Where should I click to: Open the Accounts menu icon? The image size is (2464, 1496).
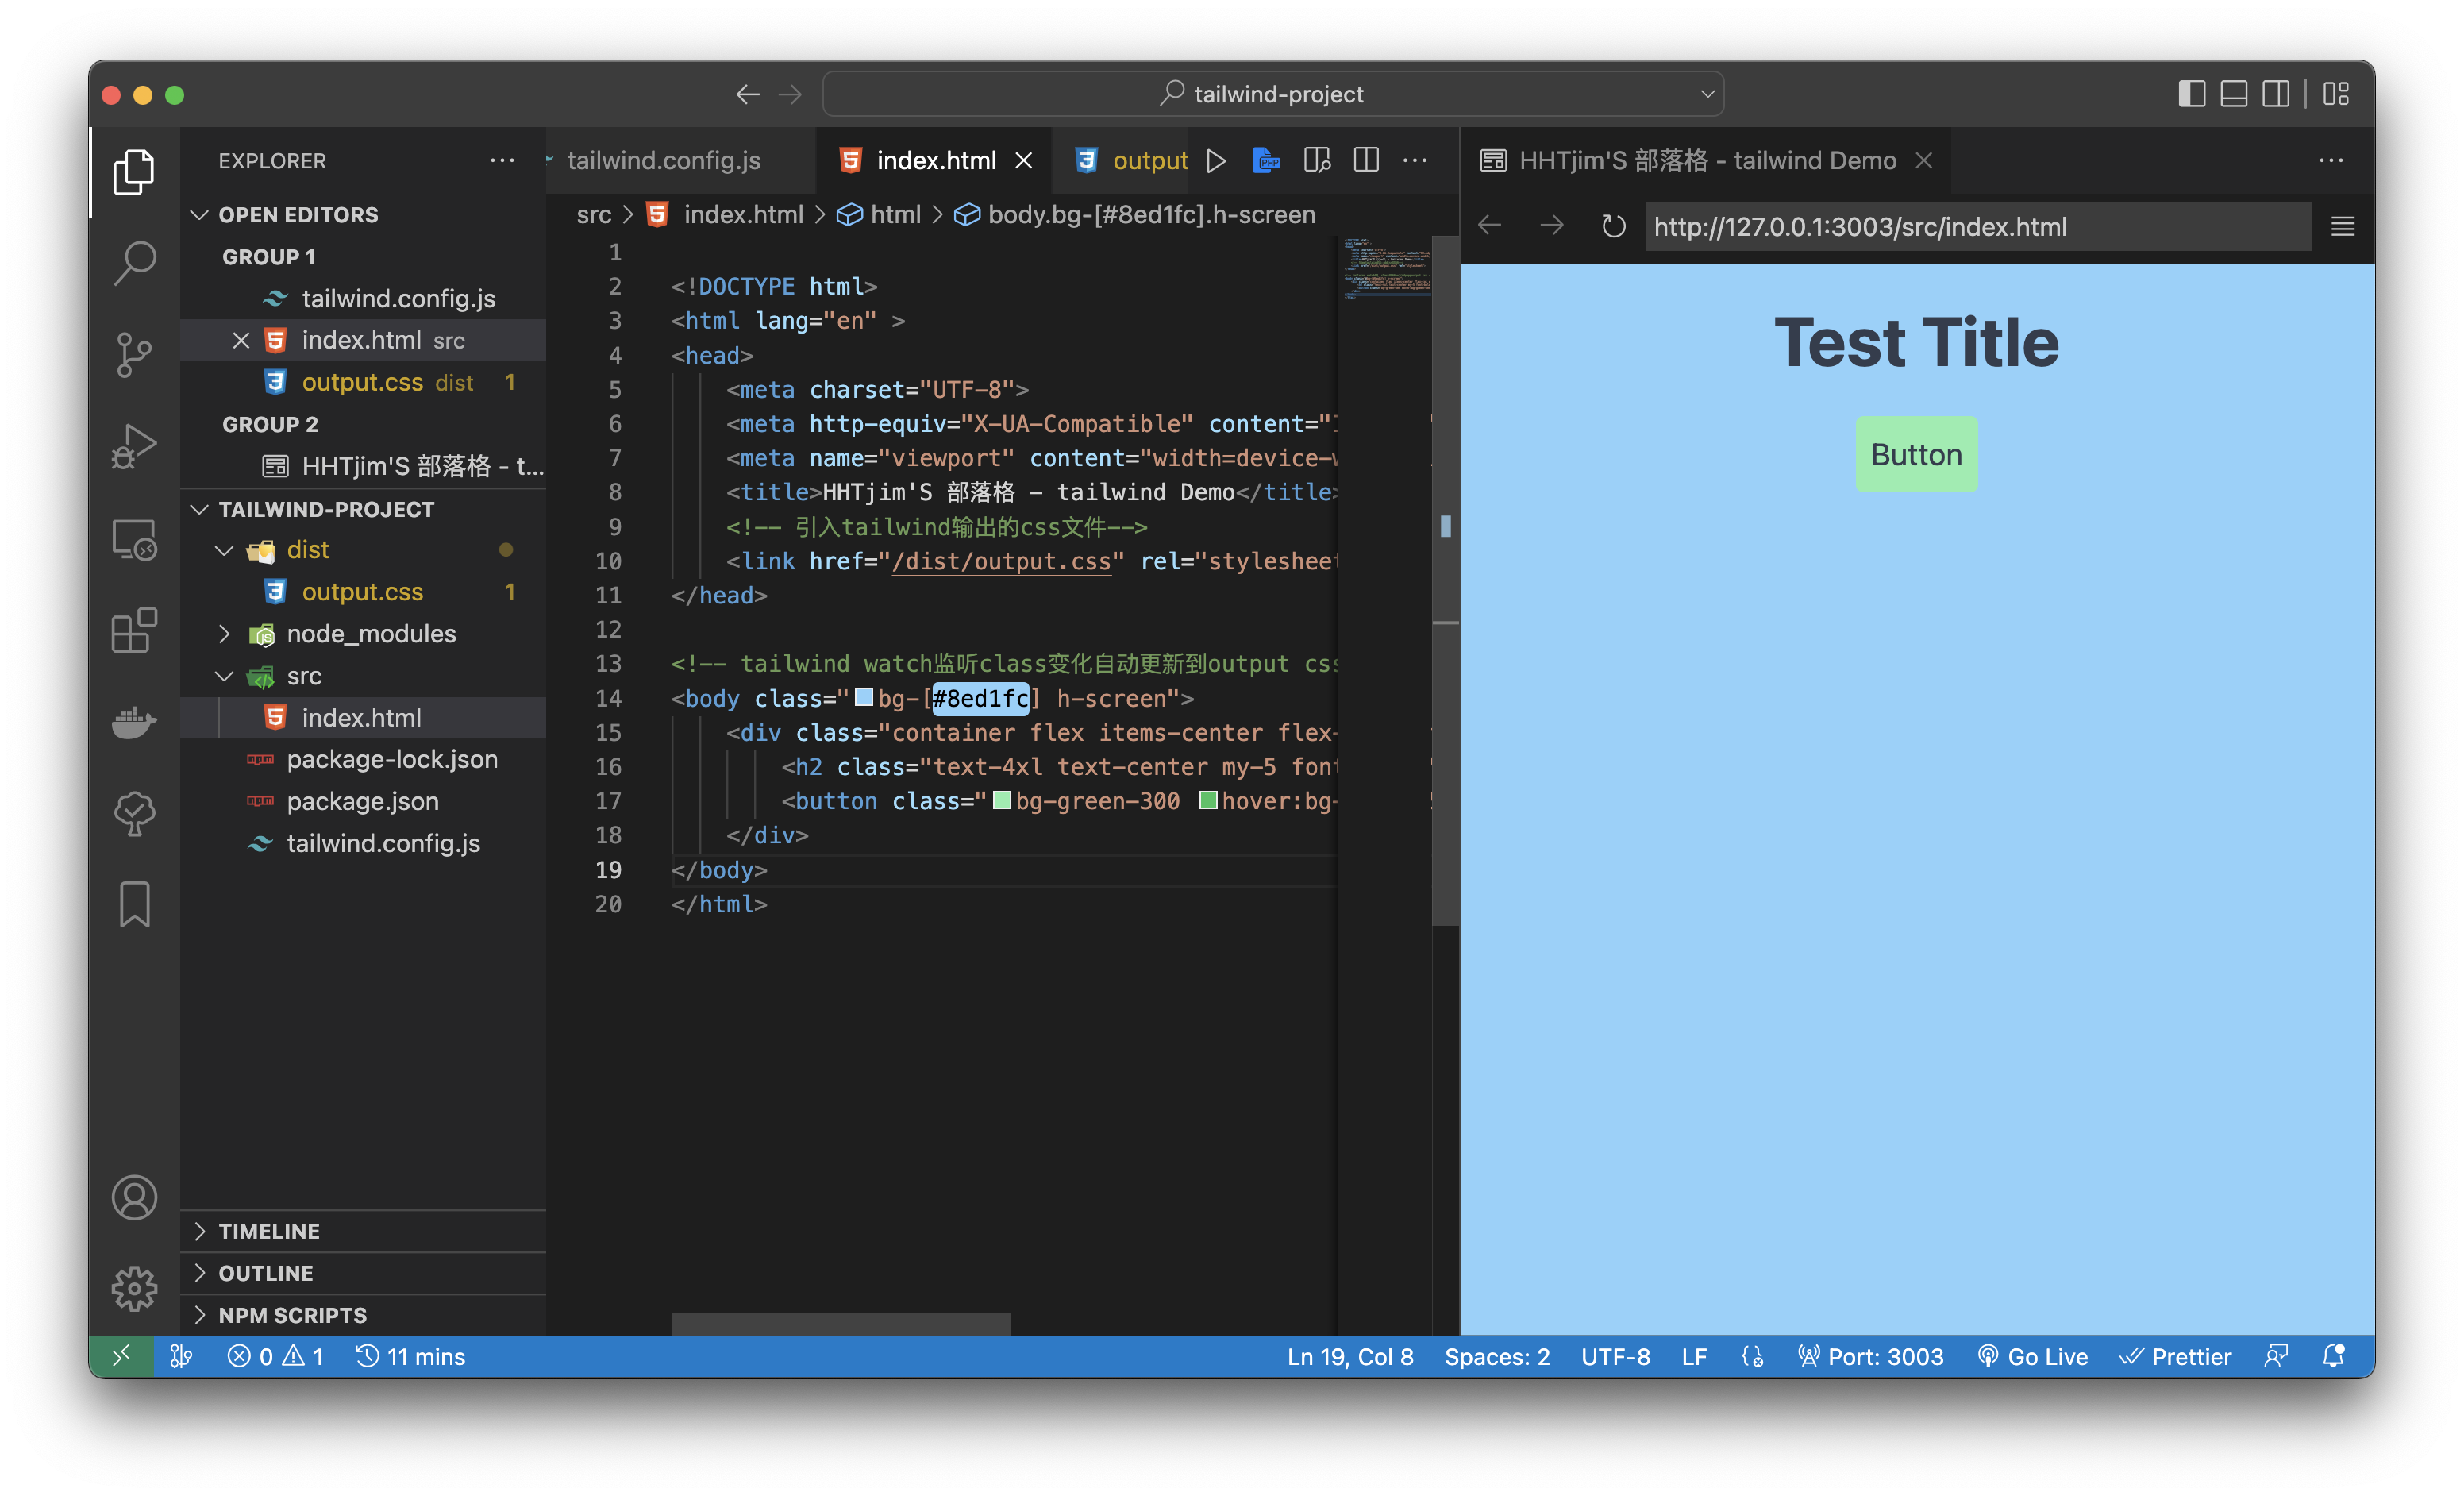[x=134, y=1197]
